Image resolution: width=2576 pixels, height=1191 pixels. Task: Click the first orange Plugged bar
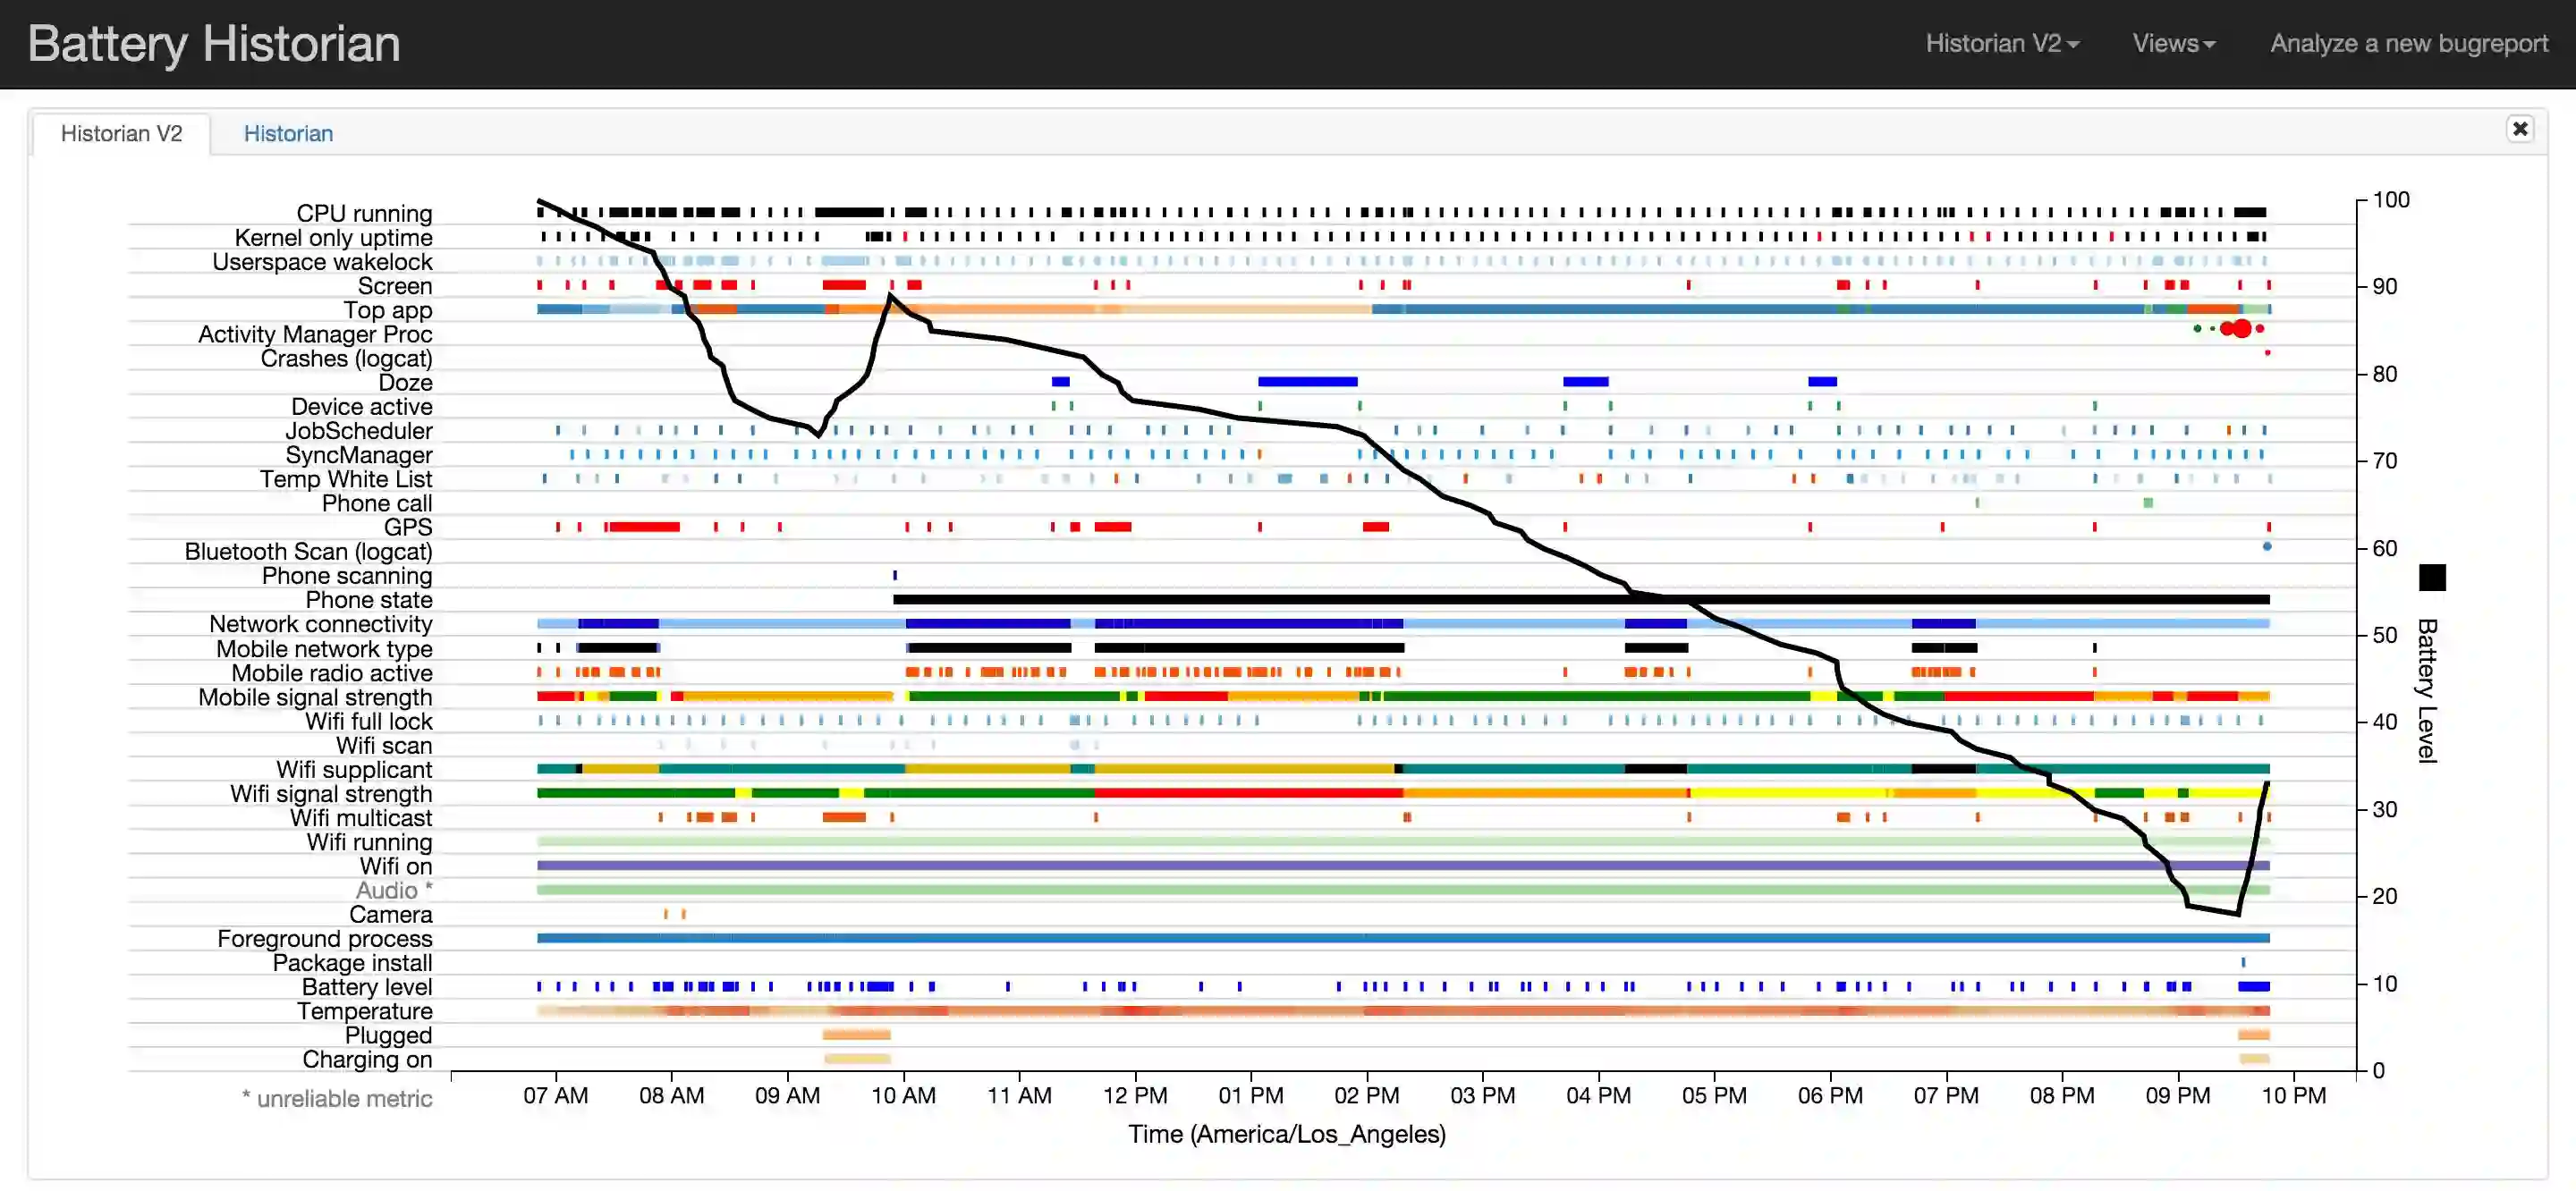pyautogui.click(x=856, y=1034)
